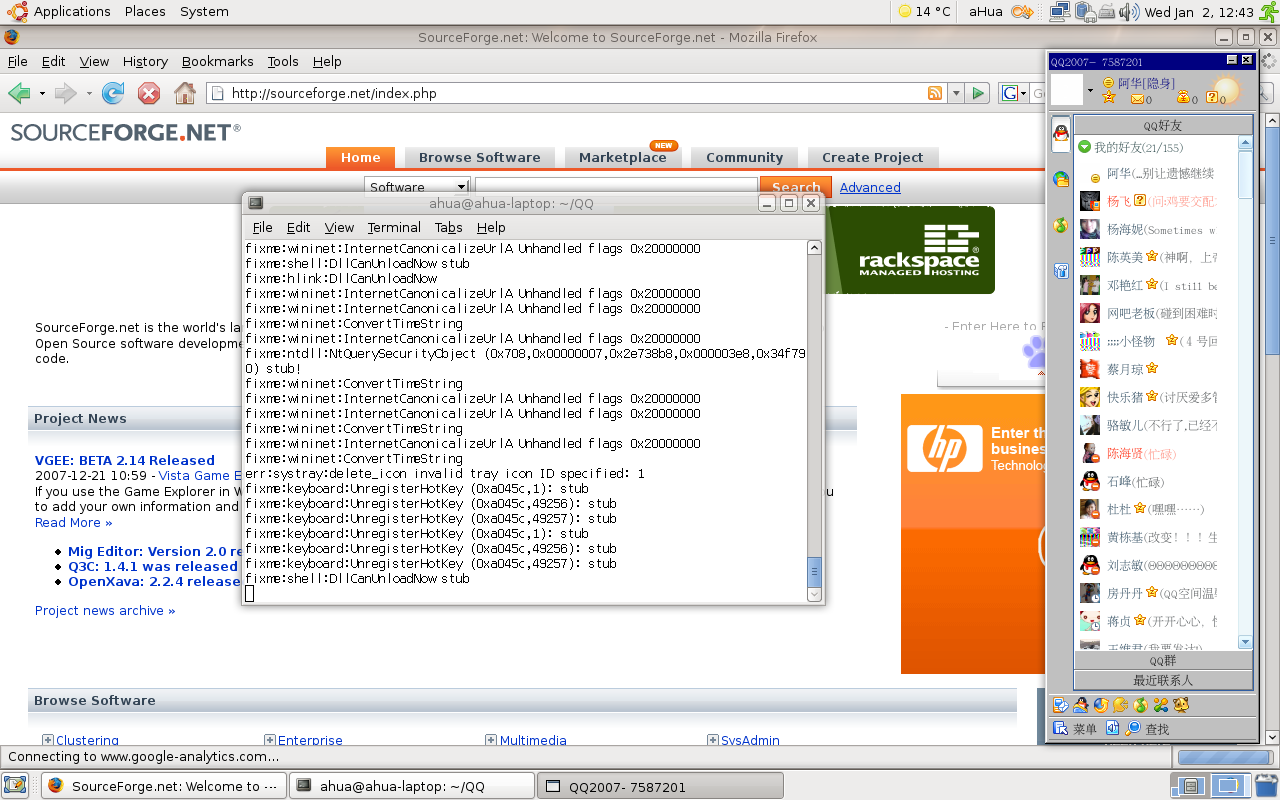Open QQ message manager bottom icon
Image resolution: width=1280 pixels, height=800 pixels.
click(x=1061, y=705)
